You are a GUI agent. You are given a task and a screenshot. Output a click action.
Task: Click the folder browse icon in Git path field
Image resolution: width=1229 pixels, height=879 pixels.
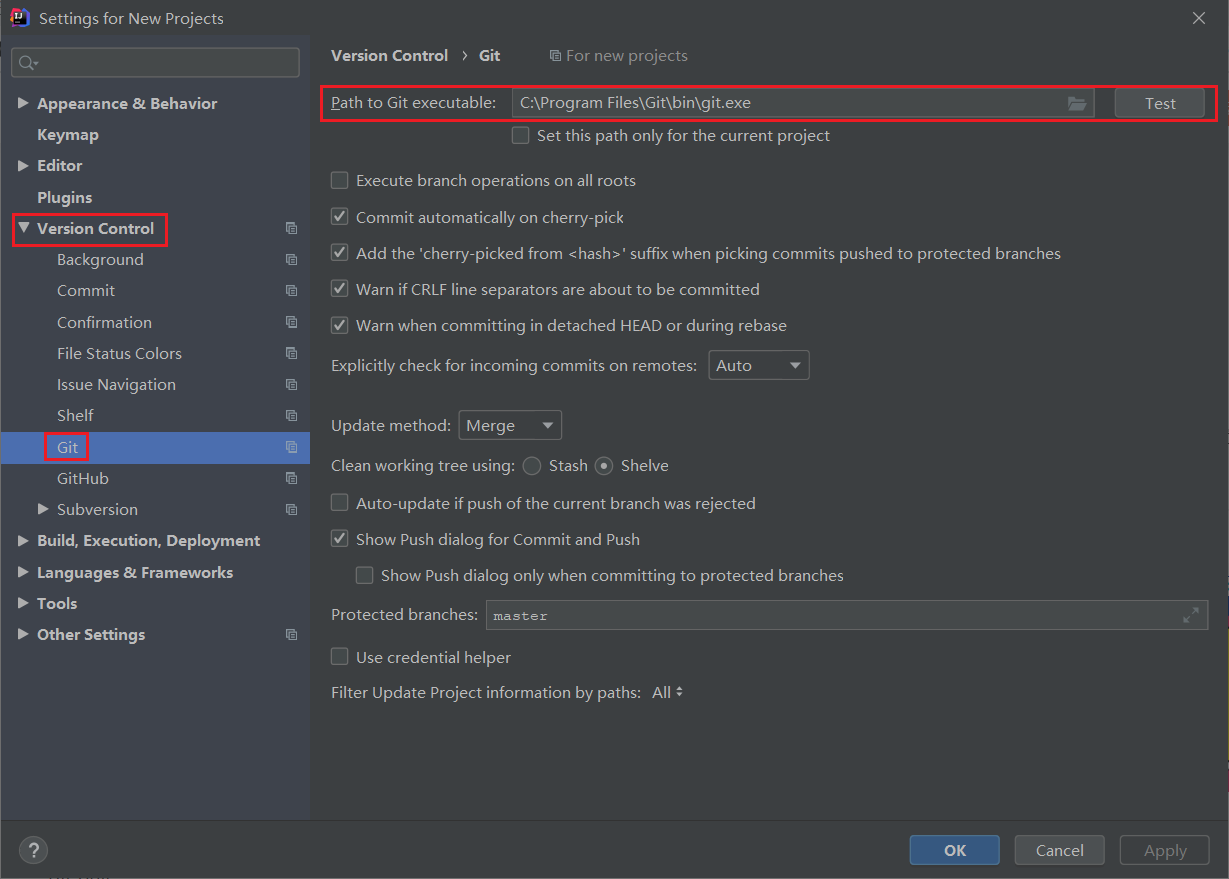[1076, 103]
